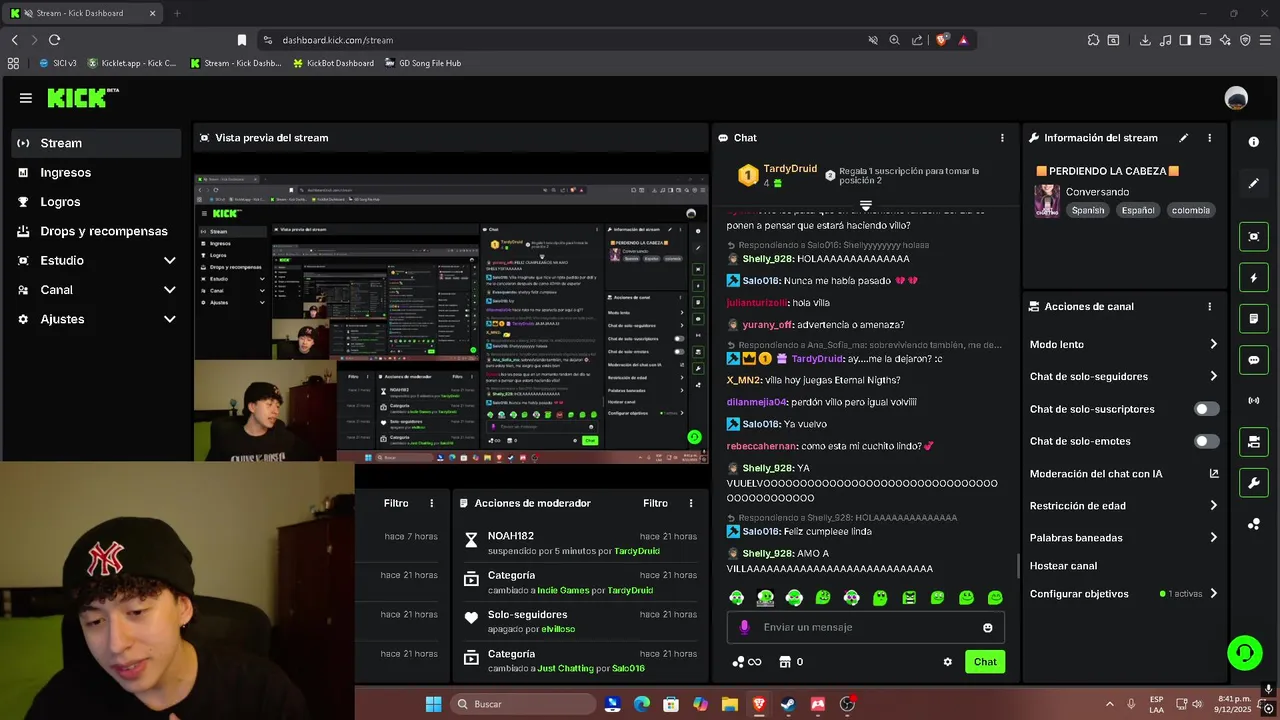The height and width of the screenshot is (720, 1280).
Task: Click TardyDruid leaderboard entry in chat
Action: [x=776, y=175]
